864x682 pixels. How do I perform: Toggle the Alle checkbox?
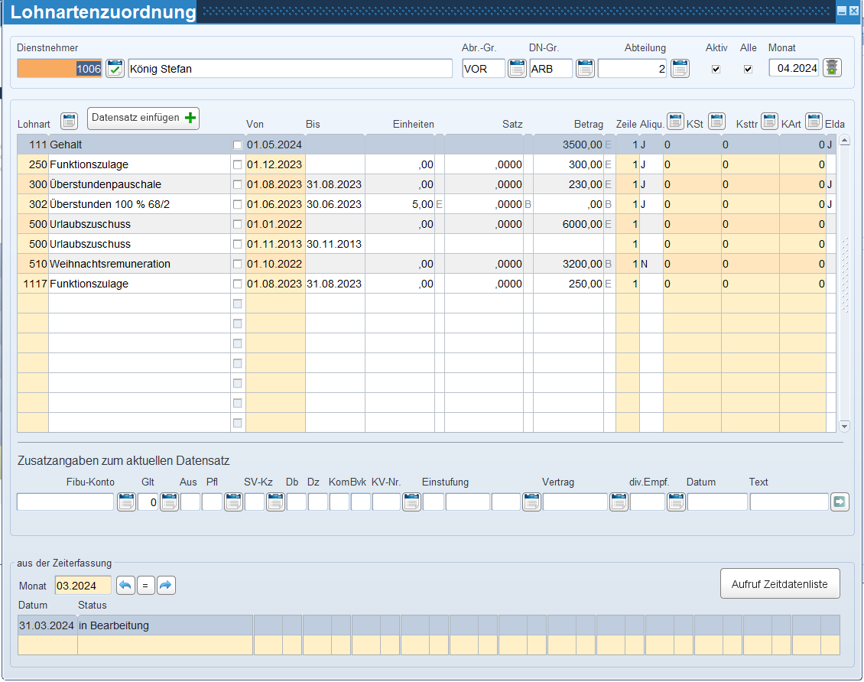pos(747,69)
